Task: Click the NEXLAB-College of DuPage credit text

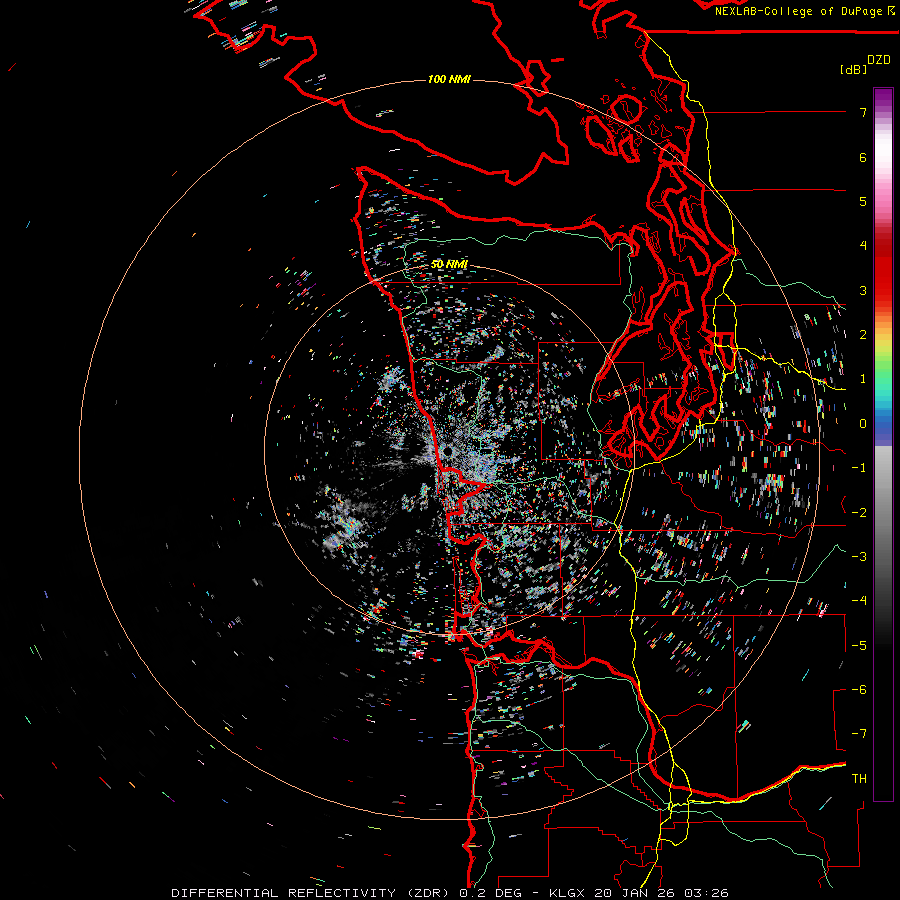Action: click(799, 11)
